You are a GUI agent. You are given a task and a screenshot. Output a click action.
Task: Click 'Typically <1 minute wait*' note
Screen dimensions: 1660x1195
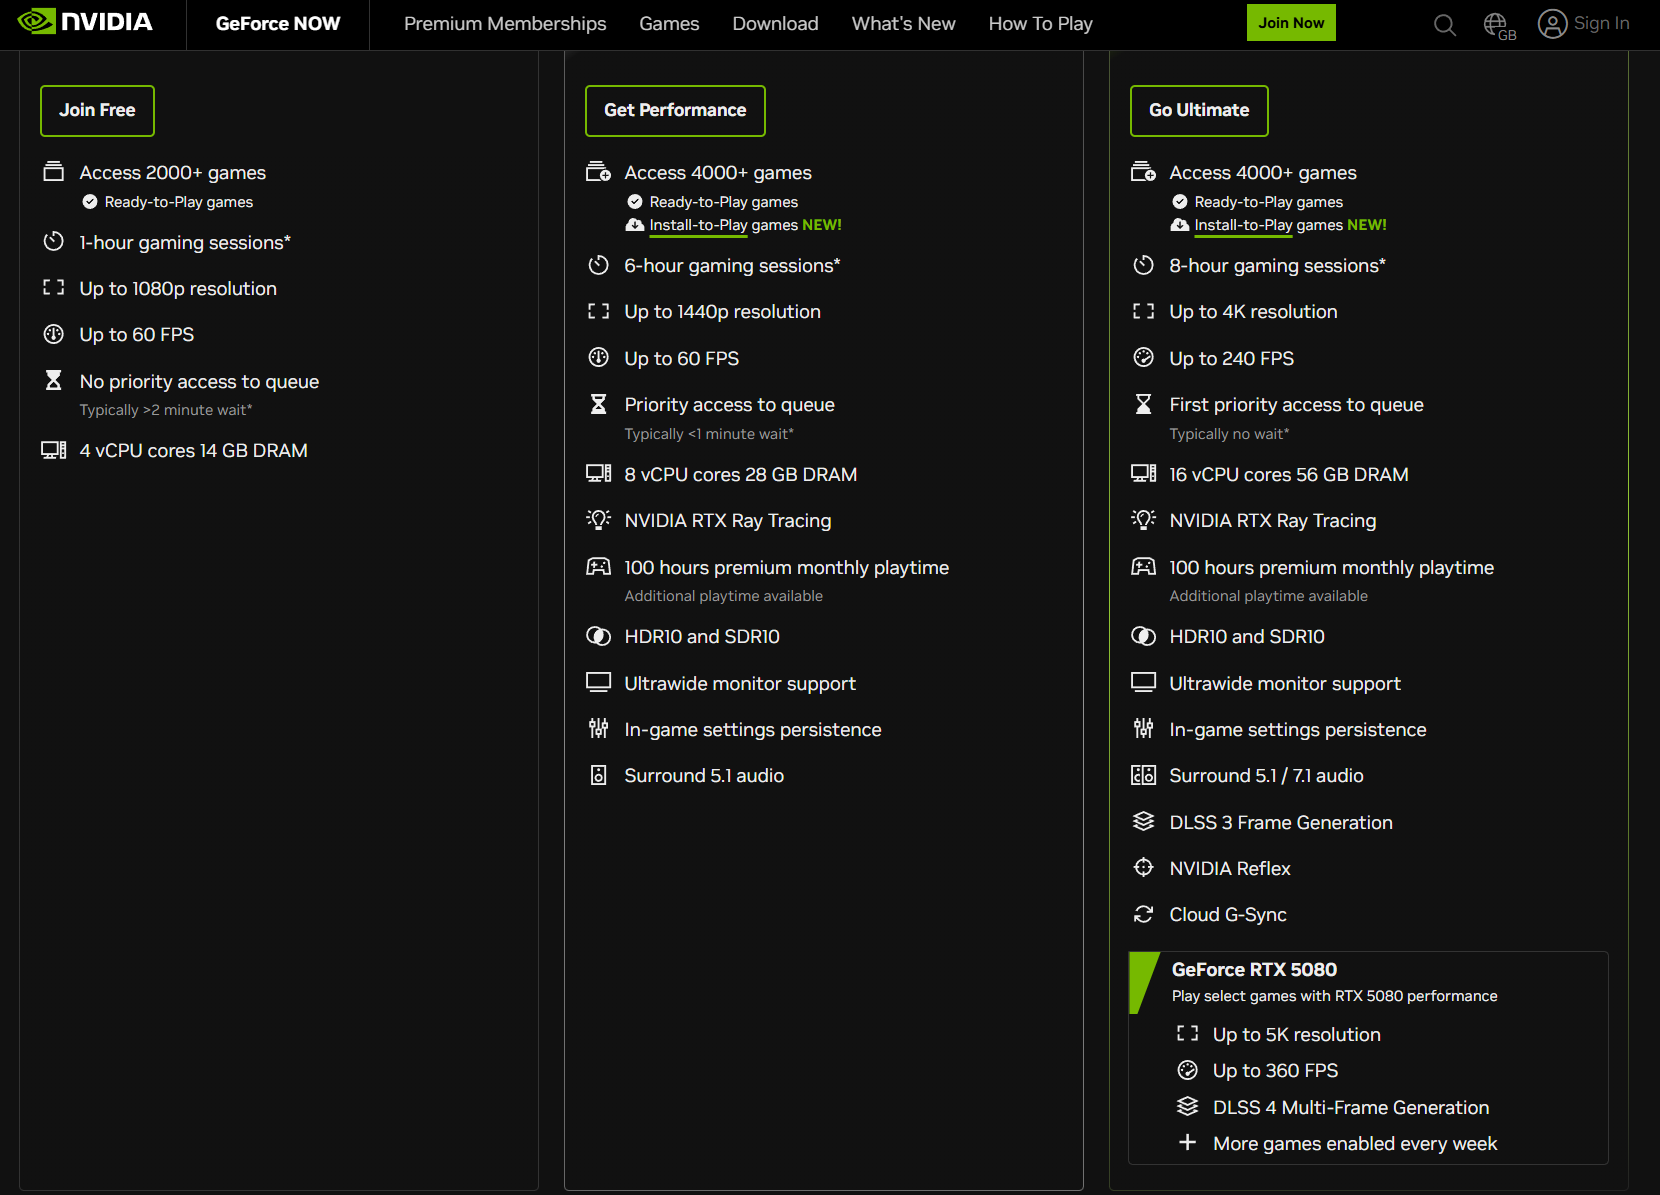coord(709,434)
